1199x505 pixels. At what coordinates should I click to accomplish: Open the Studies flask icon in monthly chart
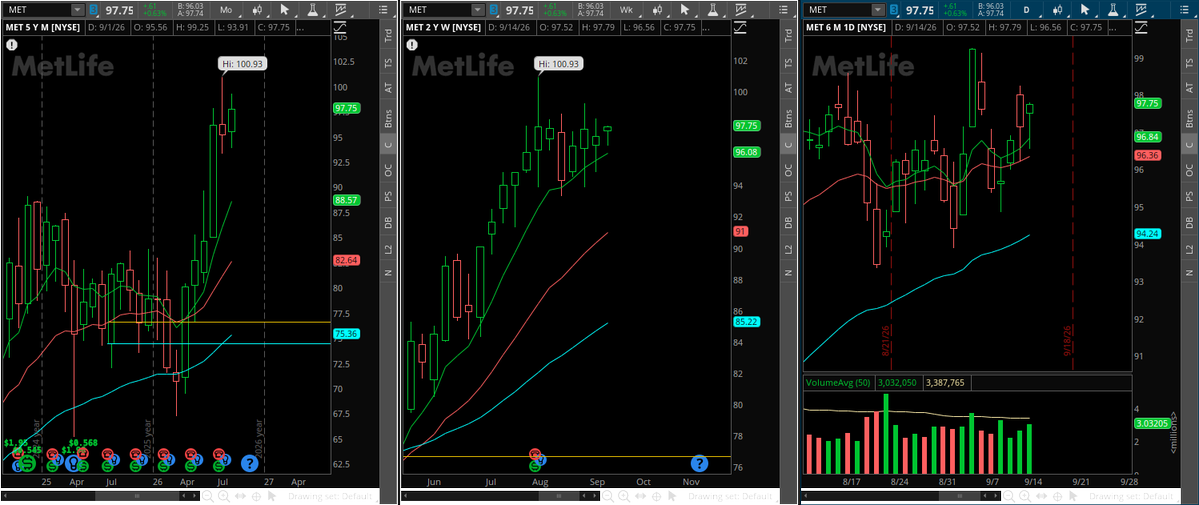[x=313, y=10]
